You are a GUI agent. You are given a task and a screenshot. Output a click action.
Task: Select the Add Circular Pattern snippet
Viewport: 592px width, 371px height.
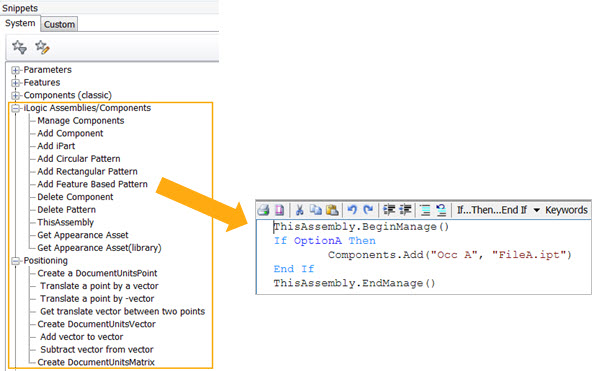pos(79,159)
